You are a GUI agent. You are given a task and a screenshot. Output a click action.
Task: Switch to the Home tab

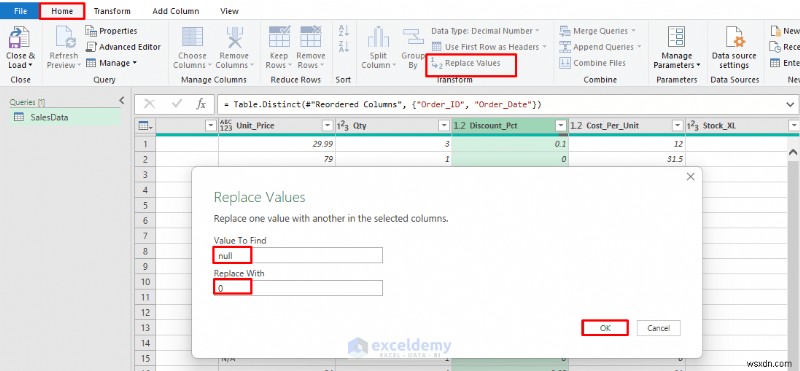pyautogui.click(x=62, y=11)
